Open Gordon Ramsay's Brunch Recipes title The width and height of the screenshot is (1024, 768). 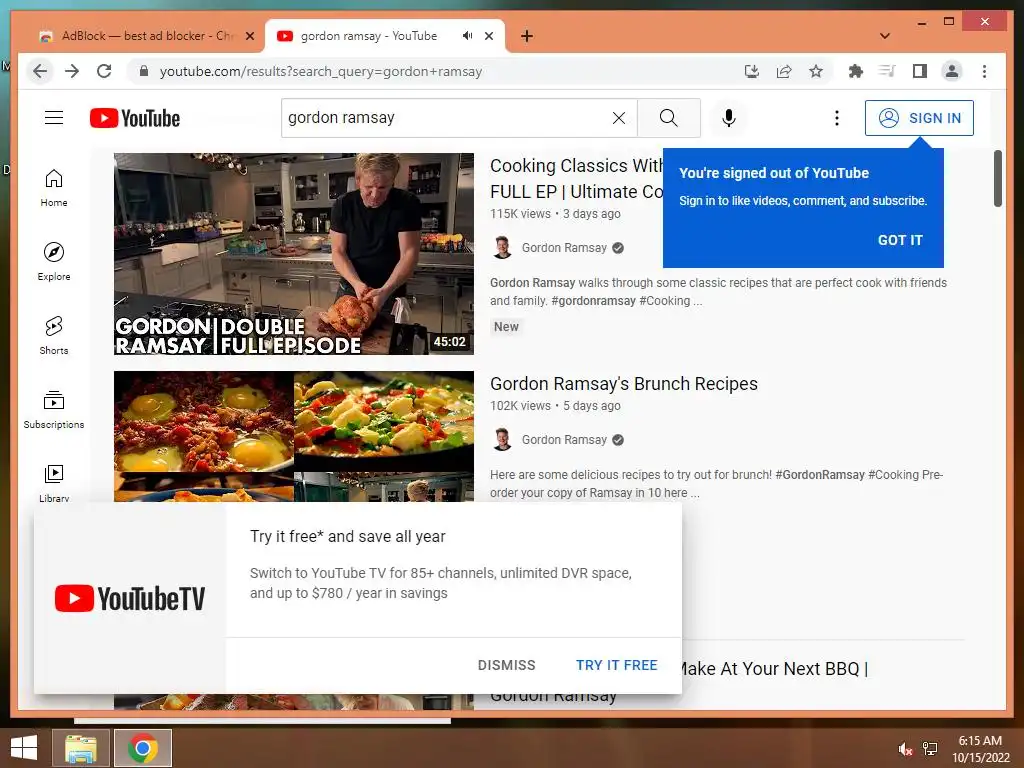tap(624, 384)
